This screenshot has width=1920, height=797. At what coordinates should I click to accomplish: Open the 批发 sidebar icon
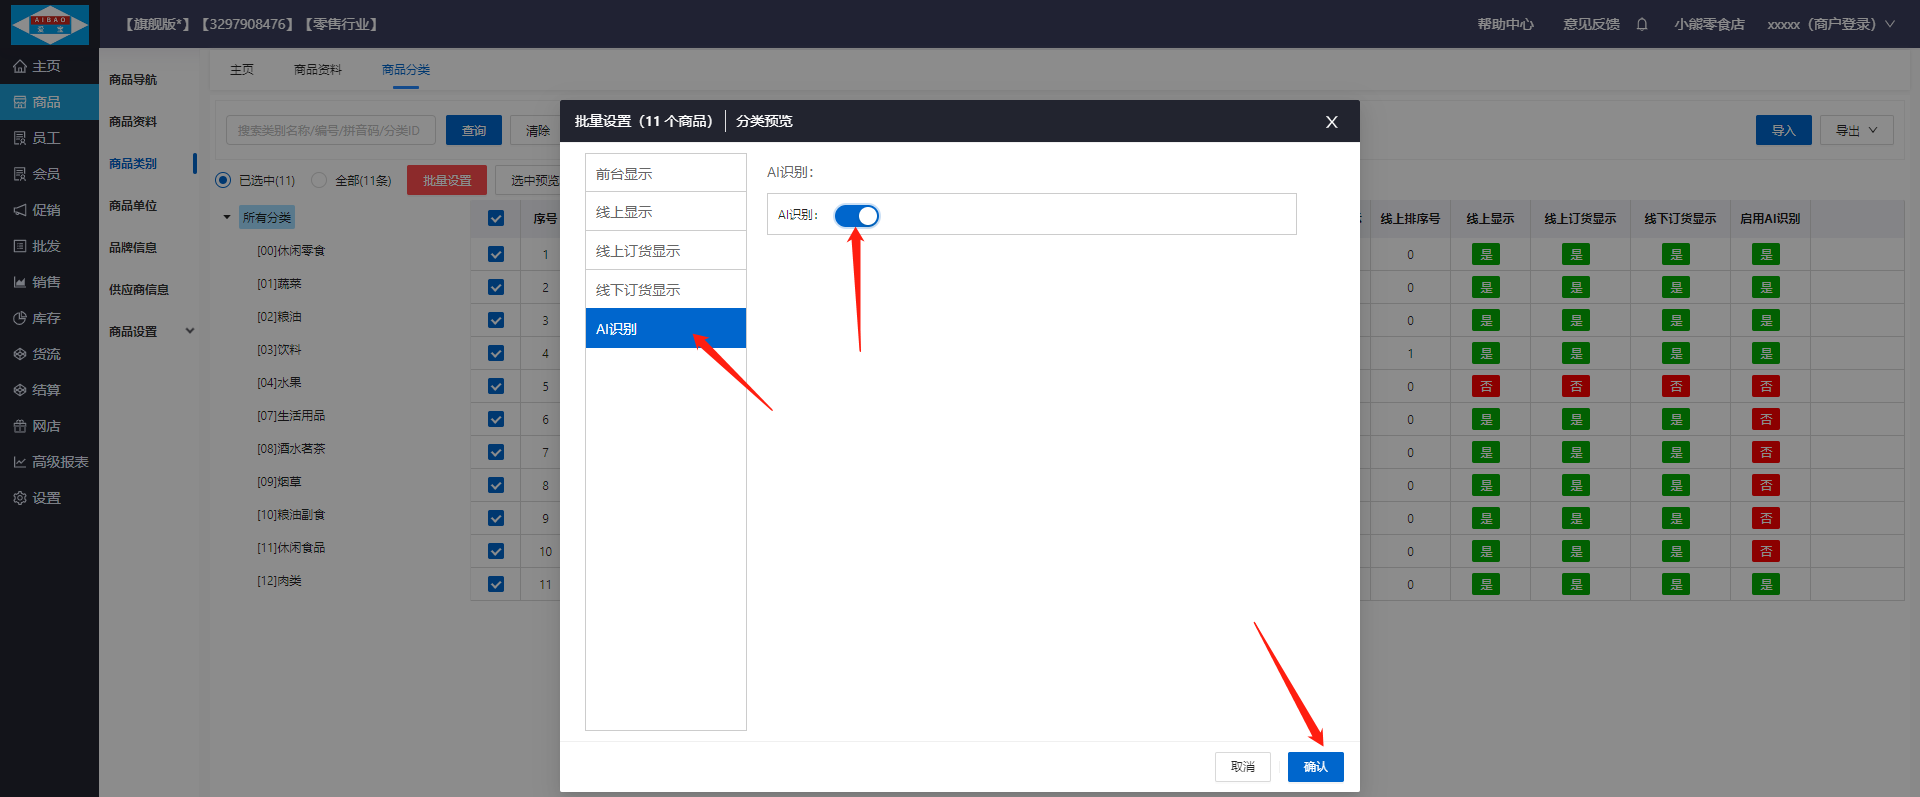coord(20,246)
